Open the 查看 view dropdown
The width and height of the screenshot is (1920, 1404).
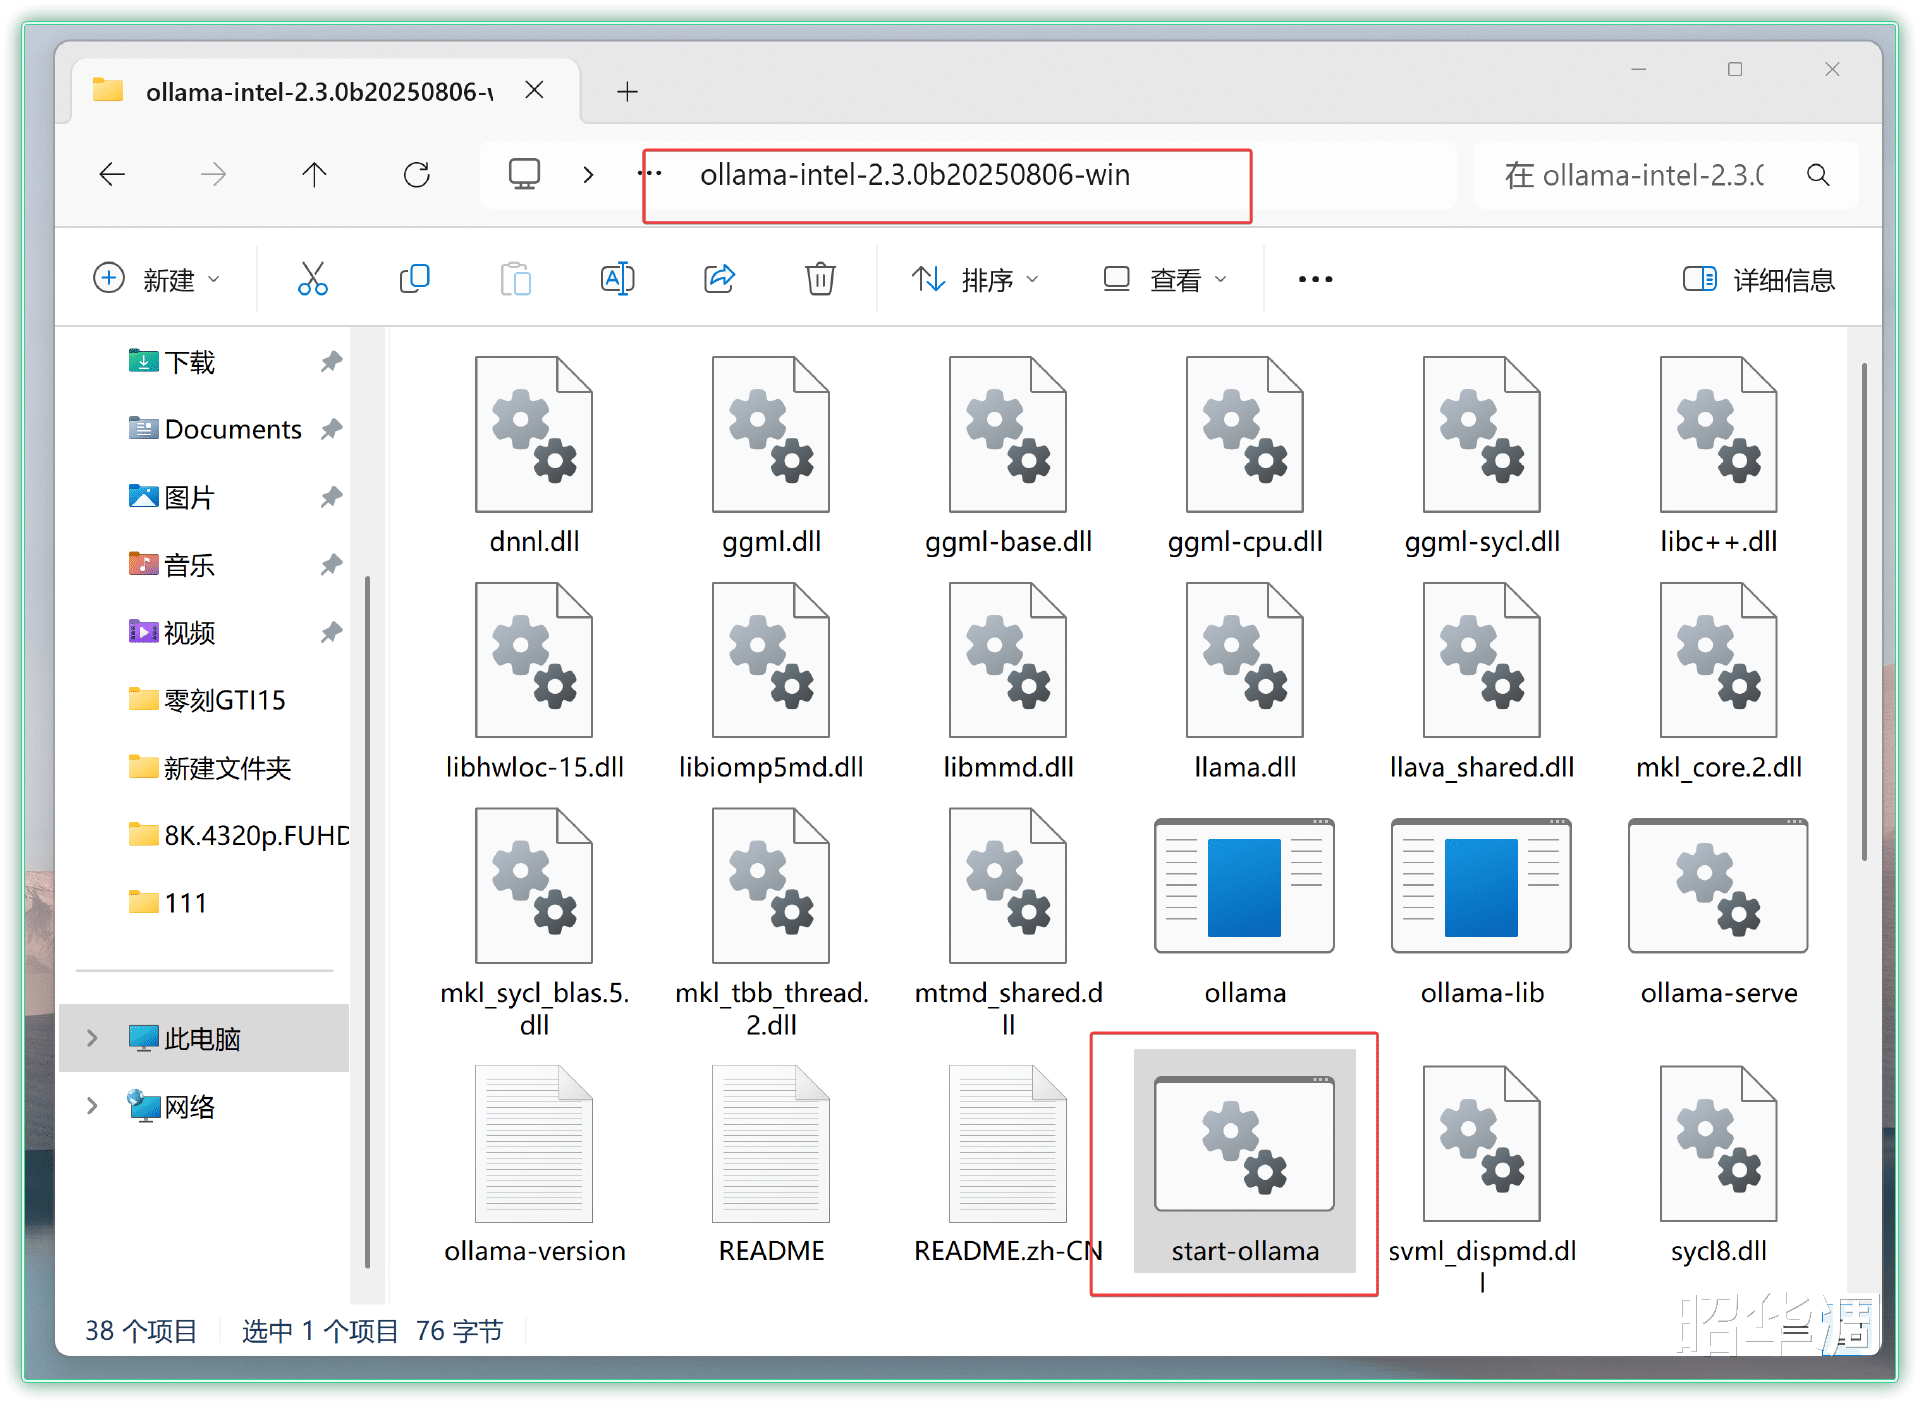coord(1164,279)
